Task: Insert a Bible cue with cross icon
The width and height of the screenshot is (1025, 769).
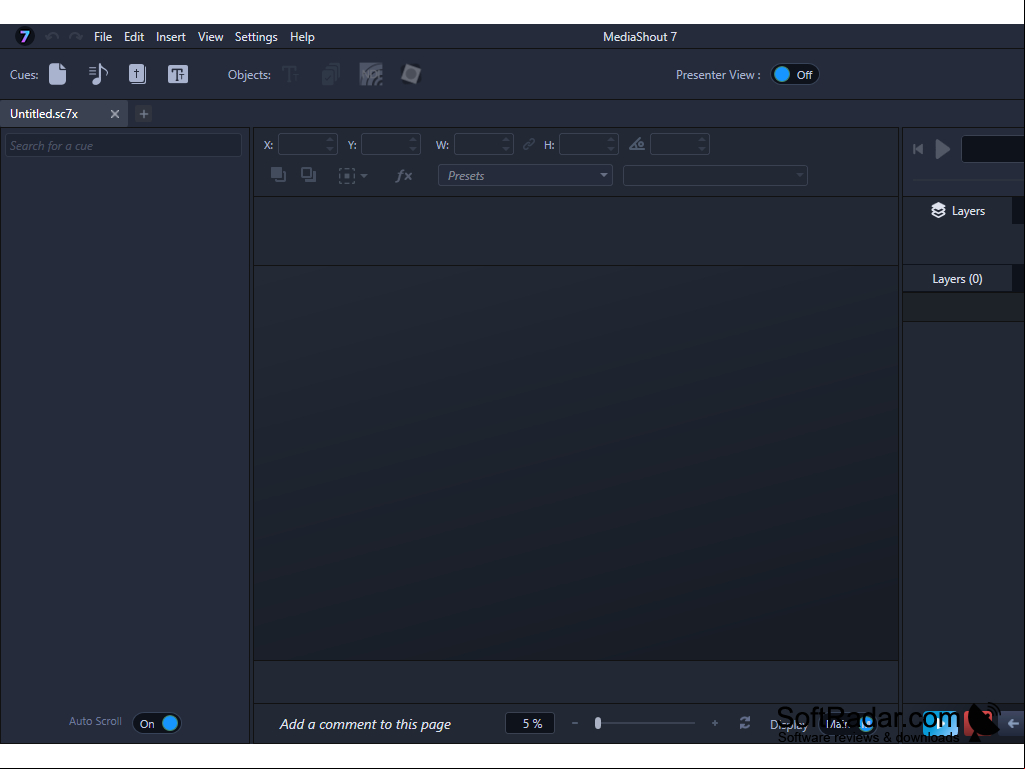Action: click(137, 74)
